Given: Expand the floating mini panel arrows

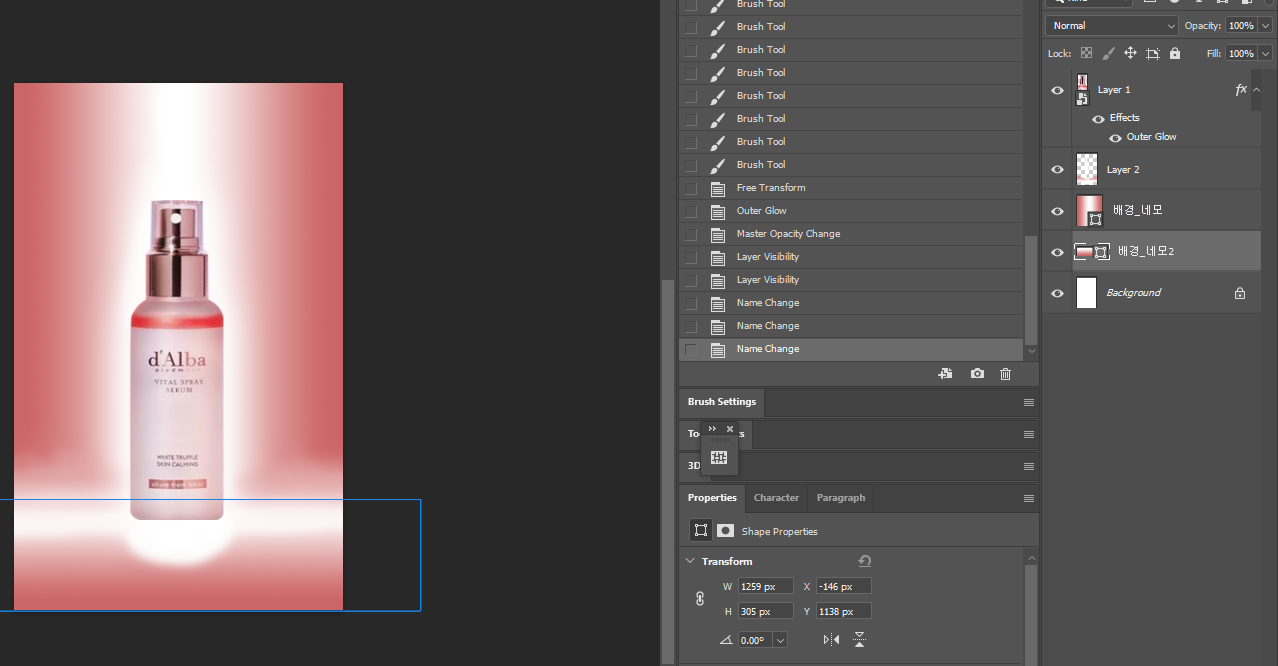Looking at the screenshot, I should click(x=712, y=429).
